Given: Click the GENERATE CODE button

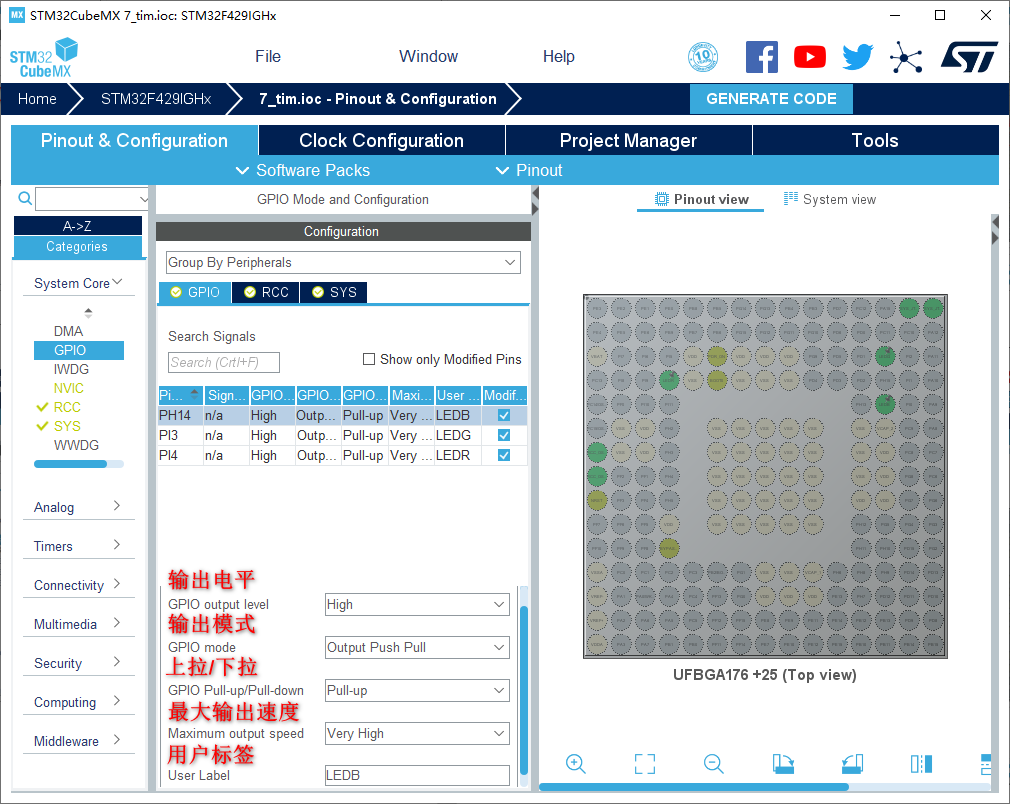Looking at the screenshot, I should pos(771,99).
